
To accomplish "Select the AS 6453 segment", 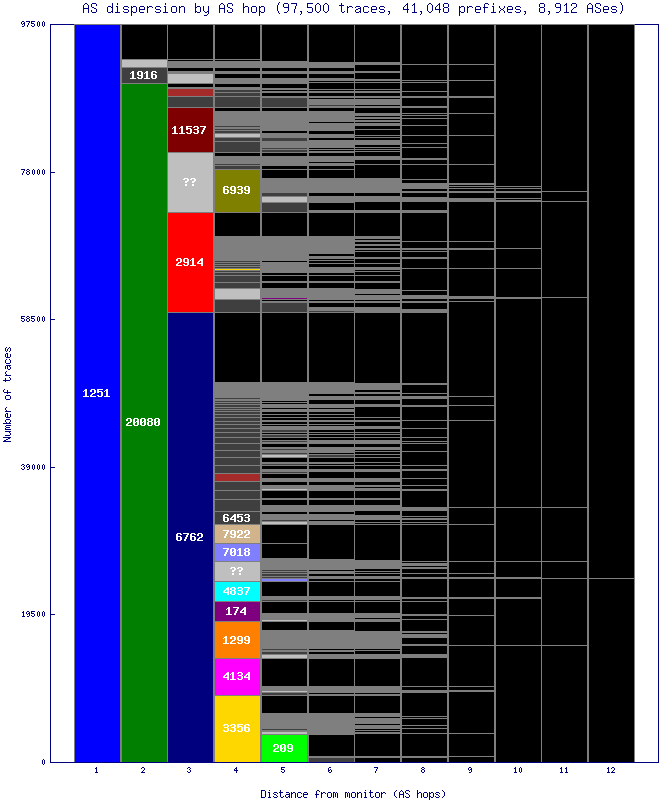I will (x=237, y=518).
